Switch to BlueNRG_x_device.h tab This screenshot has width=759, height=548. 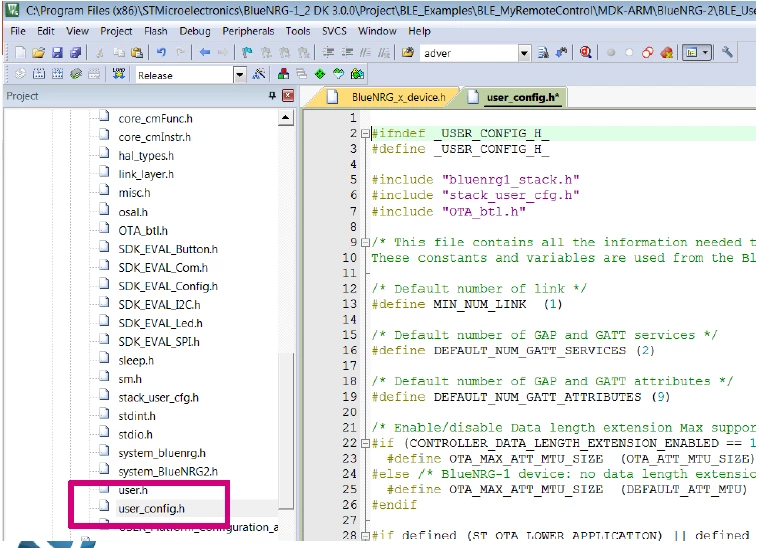[x=385, y=97]
